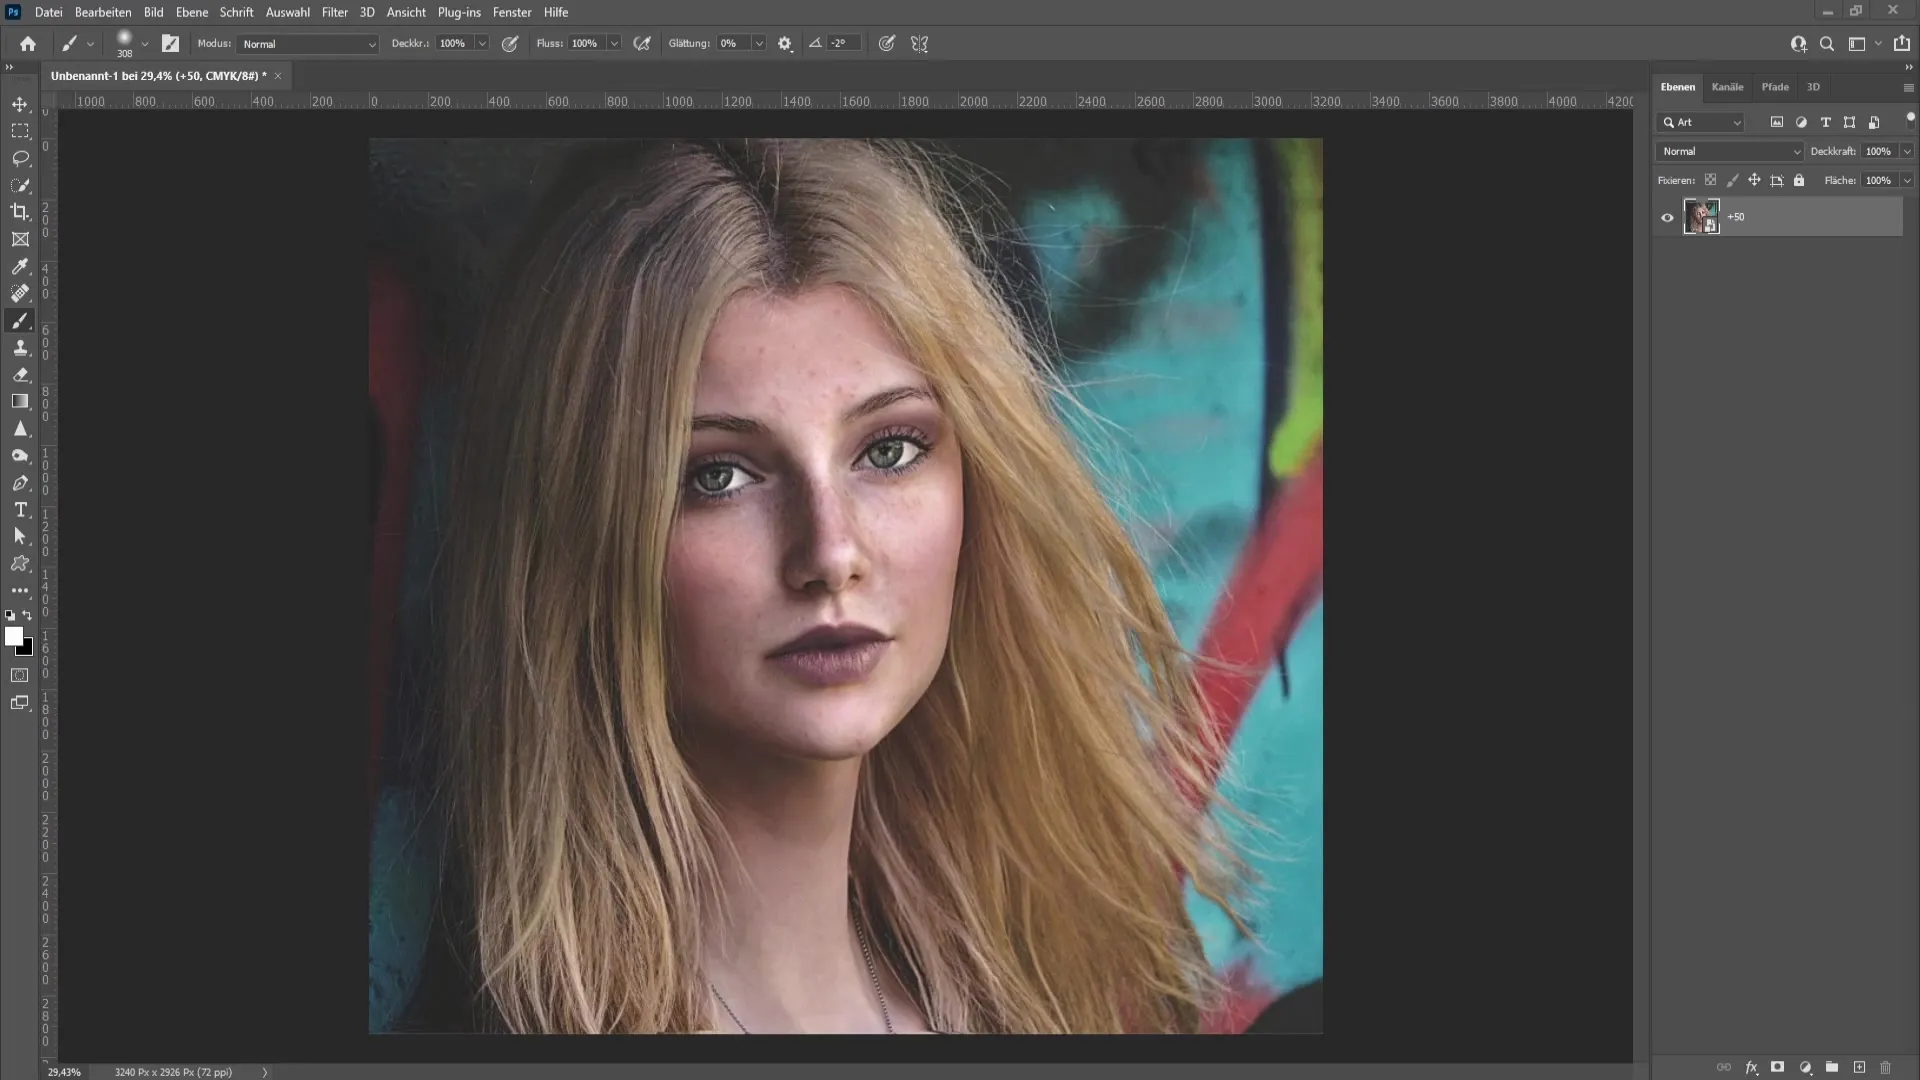The width and height of the screenshot is (1920, 1080).
Task: Open Modus blending mode dropdown
Action: click(x=305, y=44)
